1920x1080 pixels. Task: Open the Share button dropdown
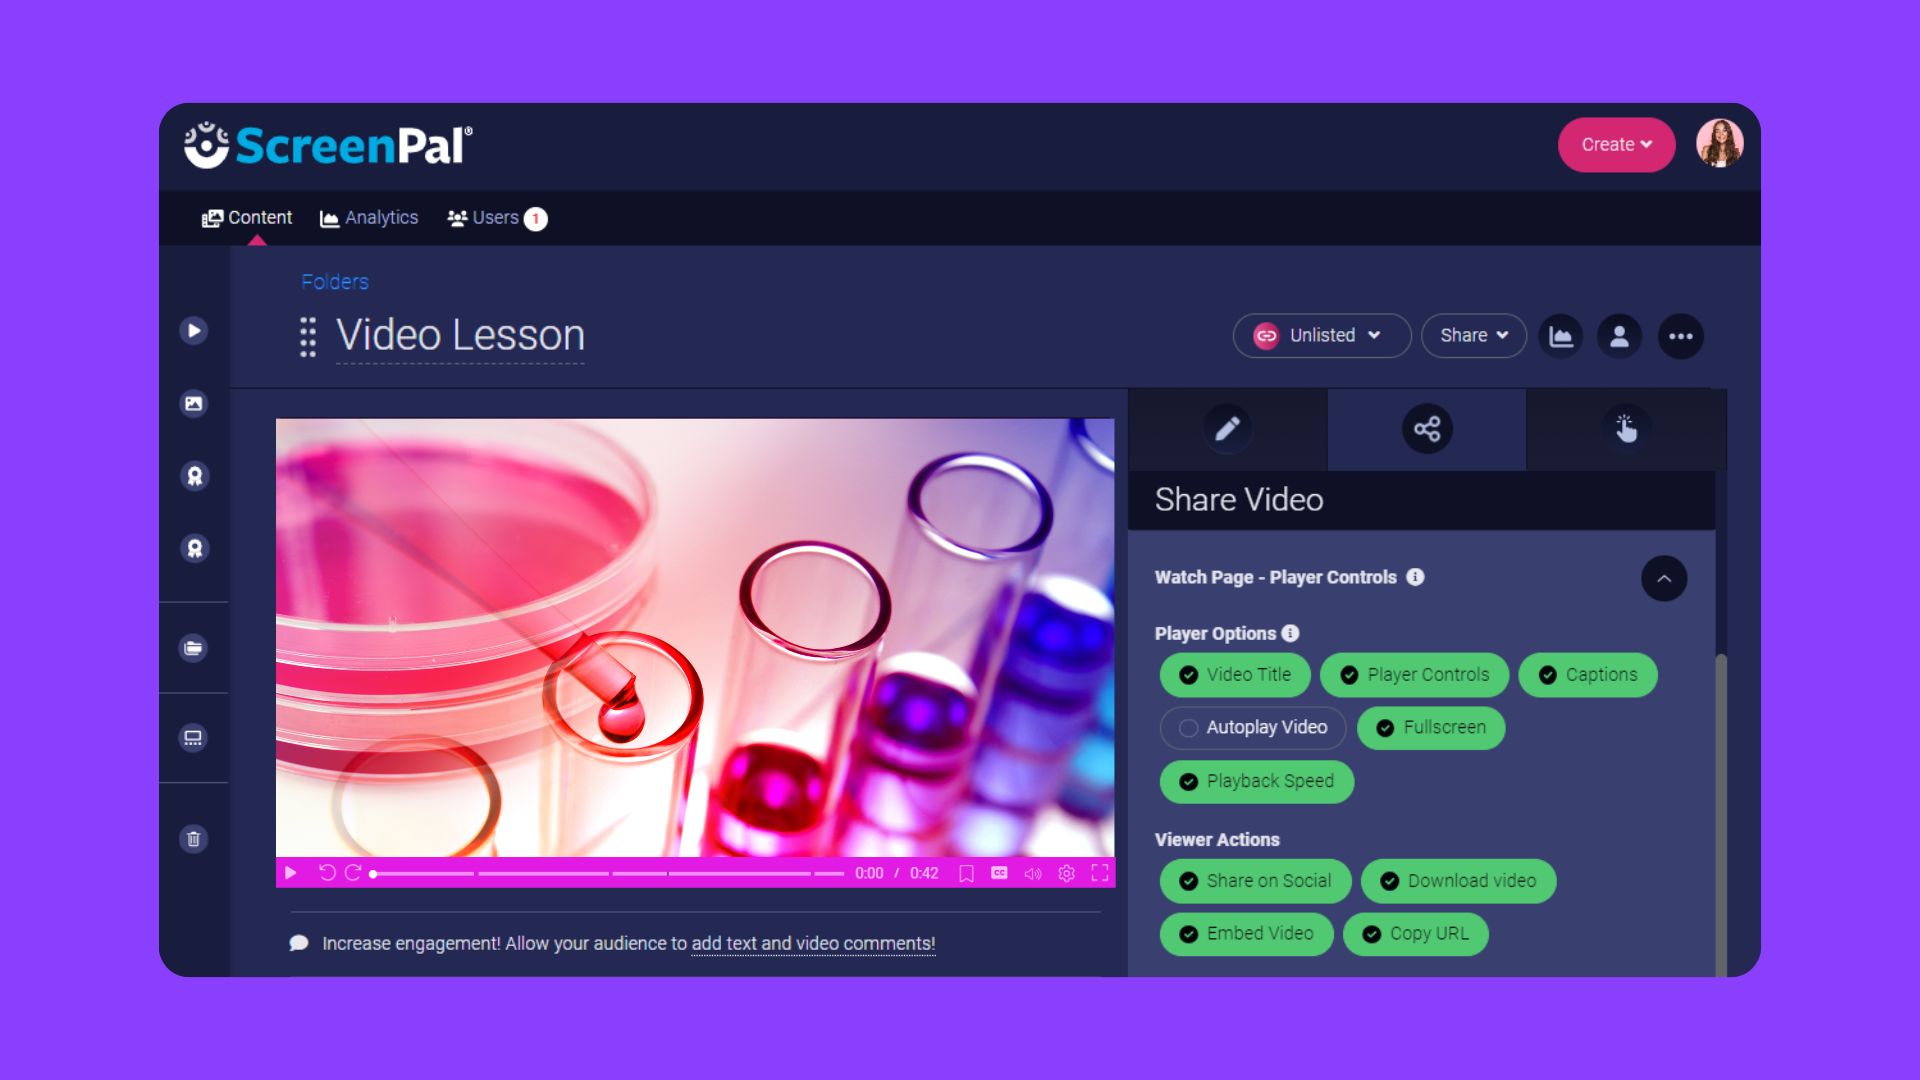(1472, 335)
